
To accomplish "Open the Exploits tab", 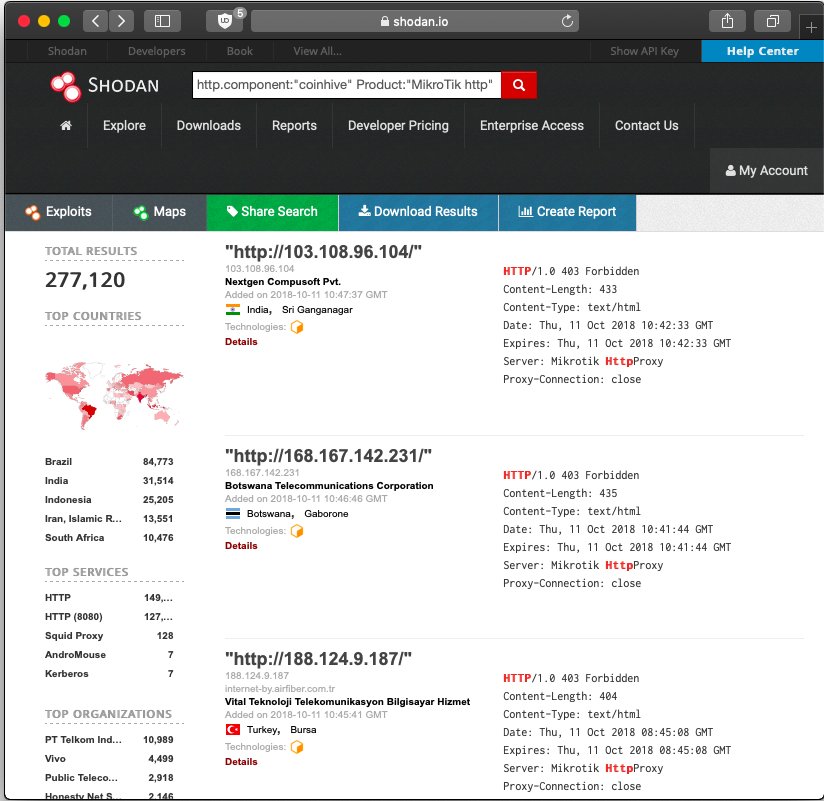I will click(58, 212).
